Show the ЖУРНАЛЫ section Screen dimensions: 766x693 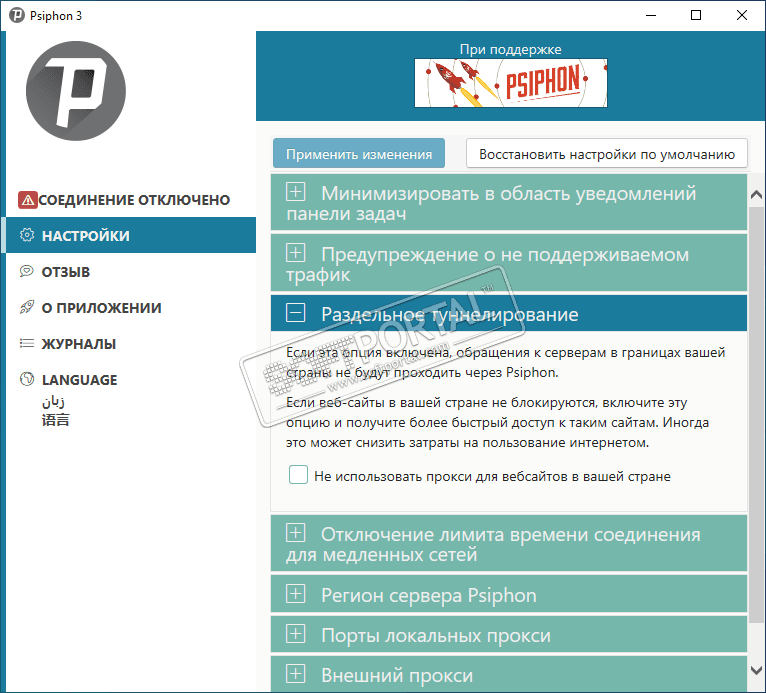(x=131, y=344)
